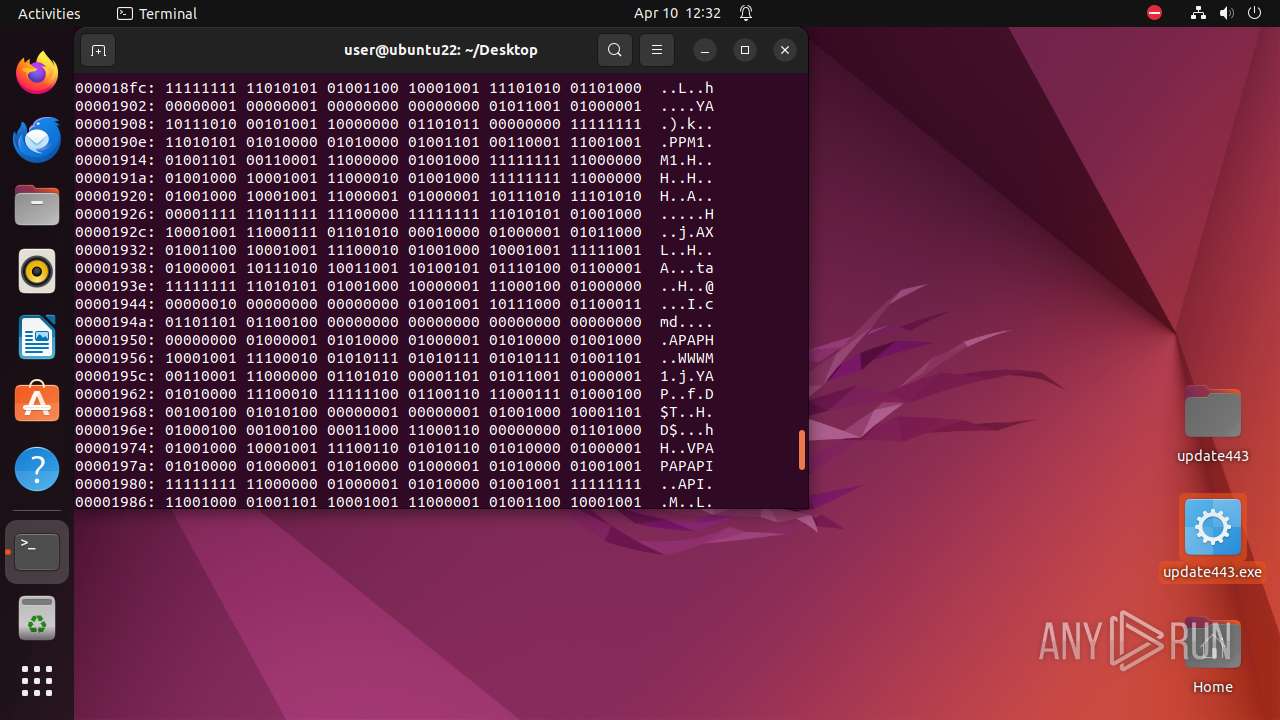Search in terminal output
This screenshot has height=720, width=1280.
coord(615,50)
